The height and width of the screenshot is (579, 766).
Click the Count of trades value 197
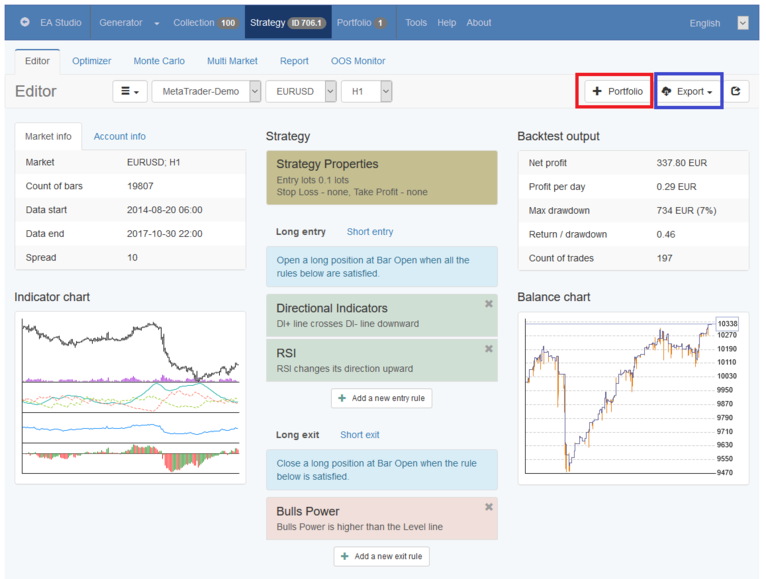pyautogui.click(x=664, y=258)
